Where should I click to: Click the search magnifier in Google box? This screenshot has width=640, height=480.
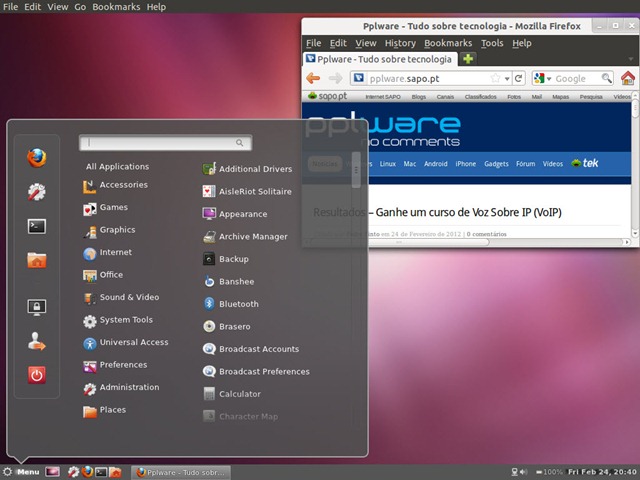coord(607,78)
